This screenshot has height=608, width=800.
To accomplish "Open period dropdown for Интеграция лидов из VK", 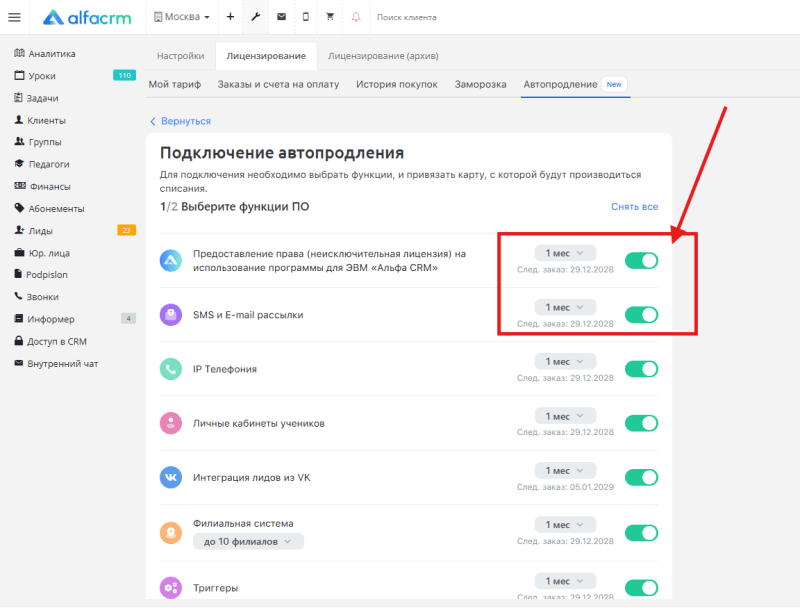I will (x=565, y=470).
